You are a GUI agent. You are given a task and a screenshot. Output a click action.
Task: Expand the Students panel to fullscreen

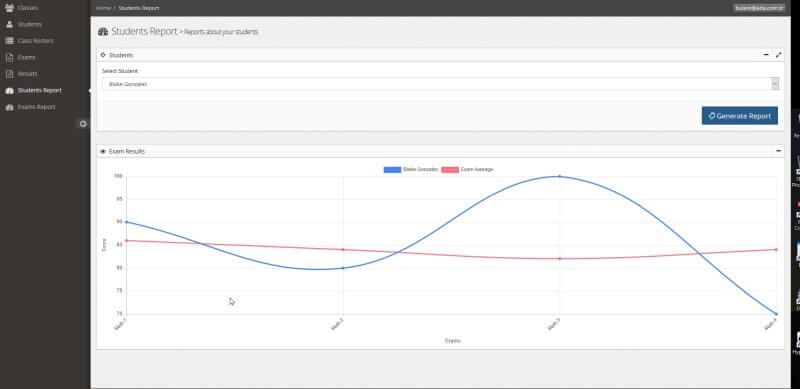[778, 55]
